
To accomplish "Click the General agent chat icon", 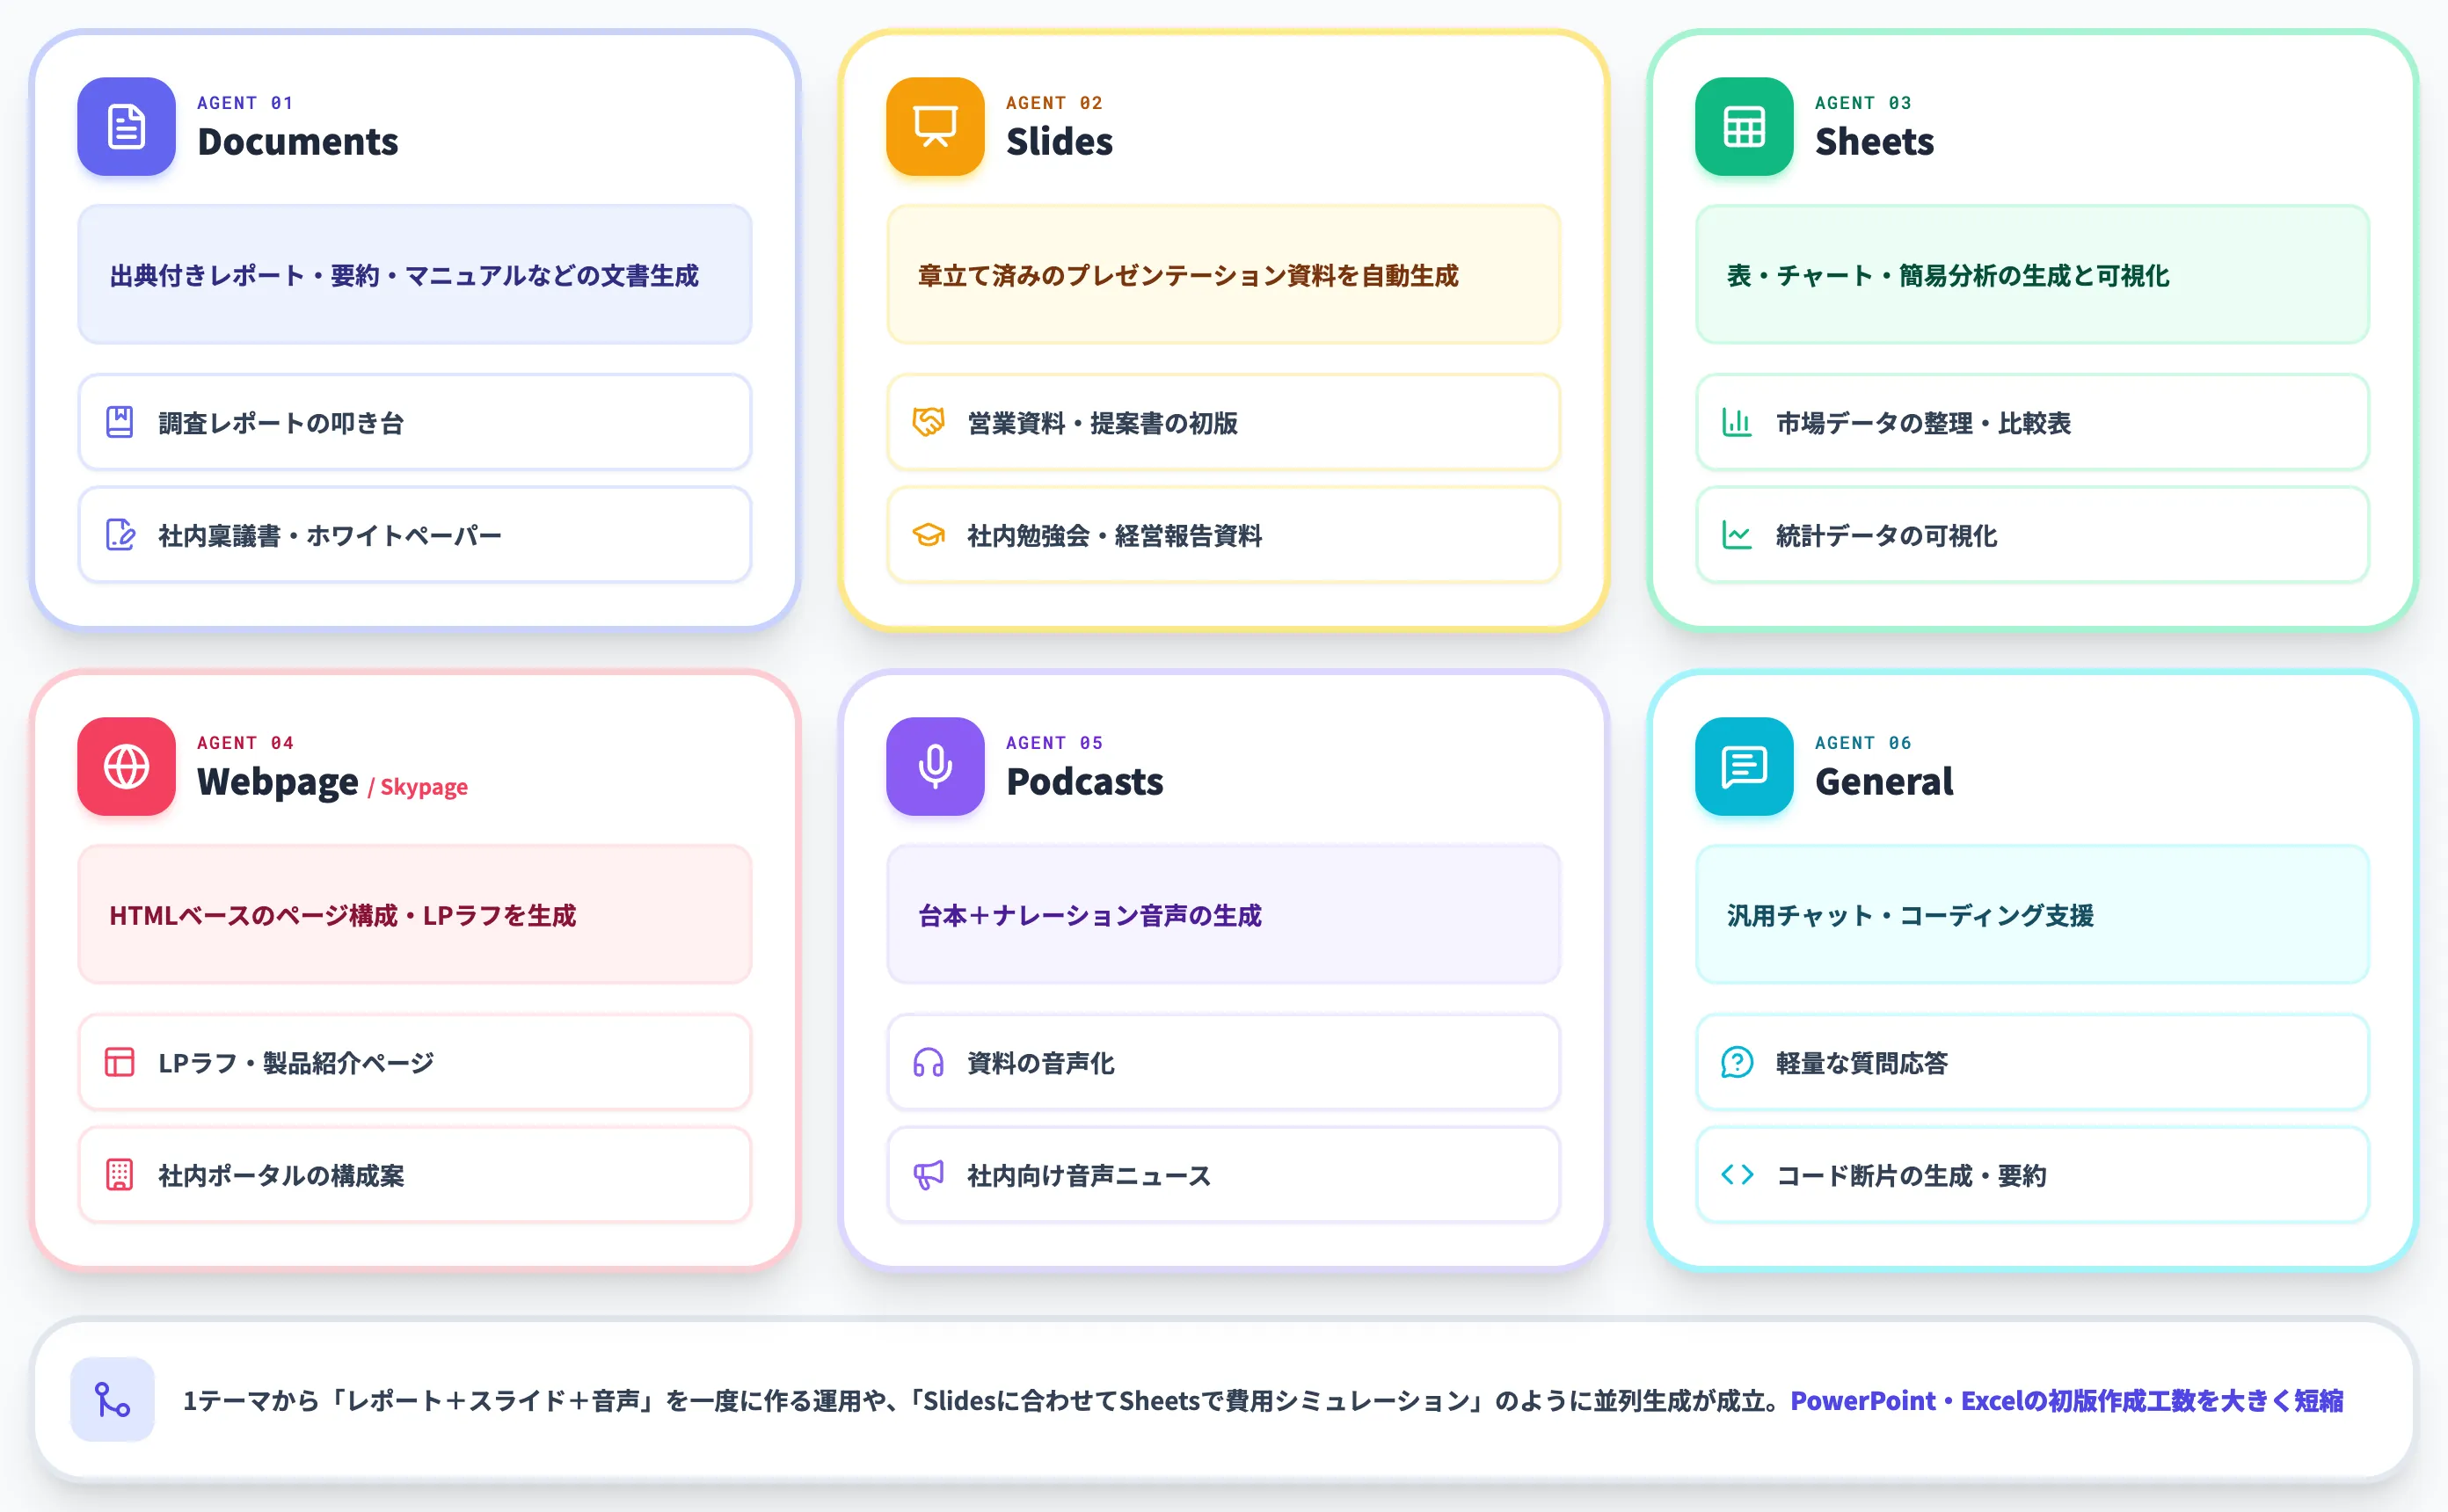I will coord(1744,767).
